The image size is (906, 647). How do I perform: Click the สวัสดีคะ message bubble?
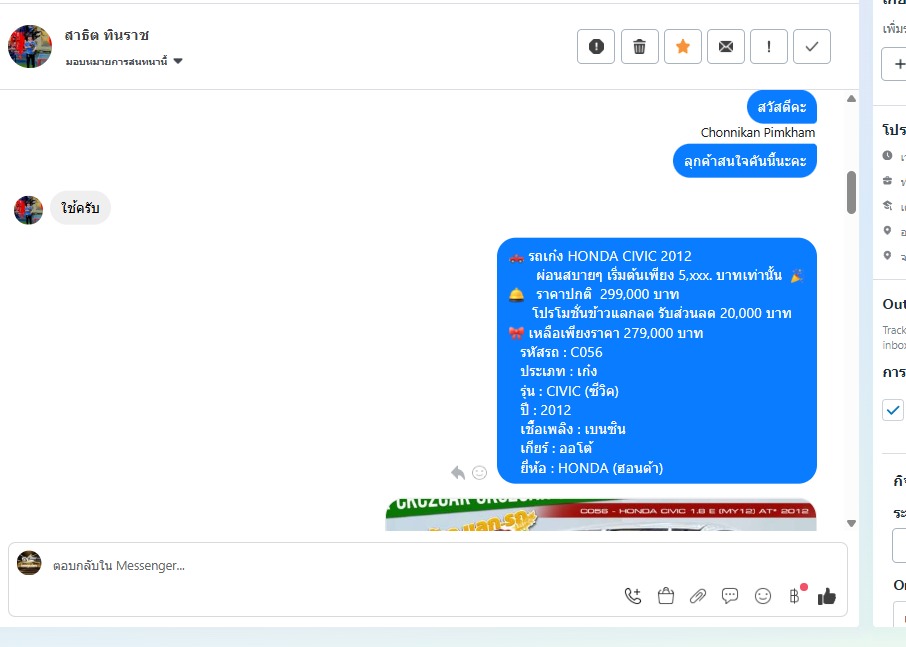pyautogui.click(x=782, y=107)
